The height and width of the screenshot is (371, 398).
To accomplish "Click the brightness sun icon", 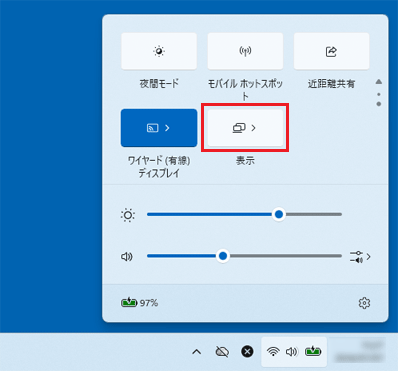I will pos(128,215).
